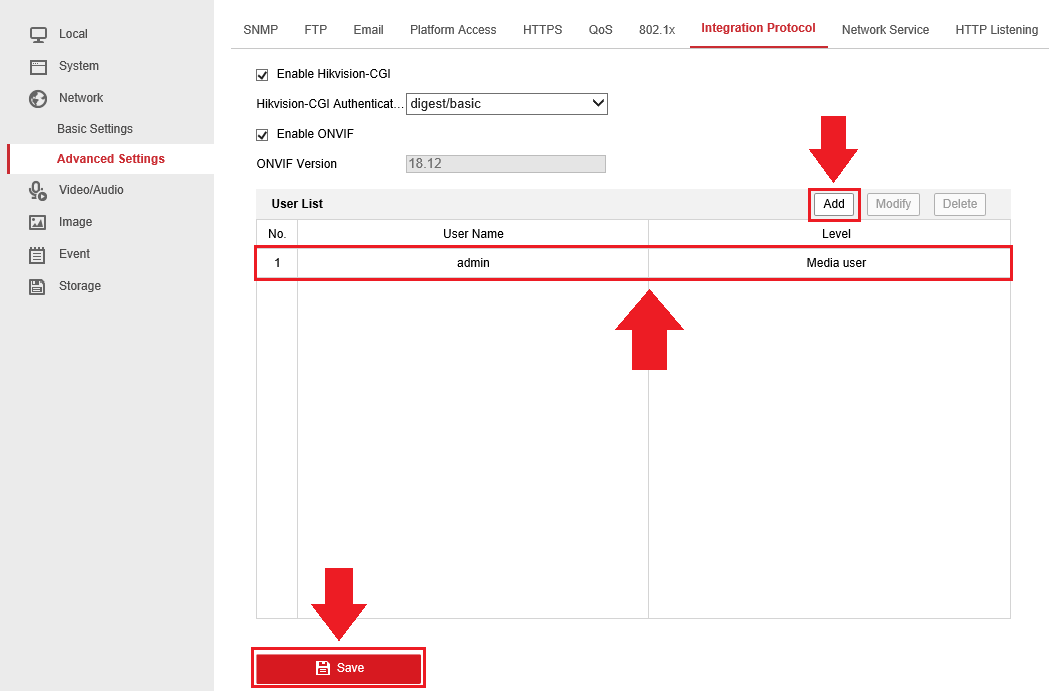This screenshot has width=1049, height=691.
Task: Select Advanced Settings in the sidebar
Action: tap(110, 159)
